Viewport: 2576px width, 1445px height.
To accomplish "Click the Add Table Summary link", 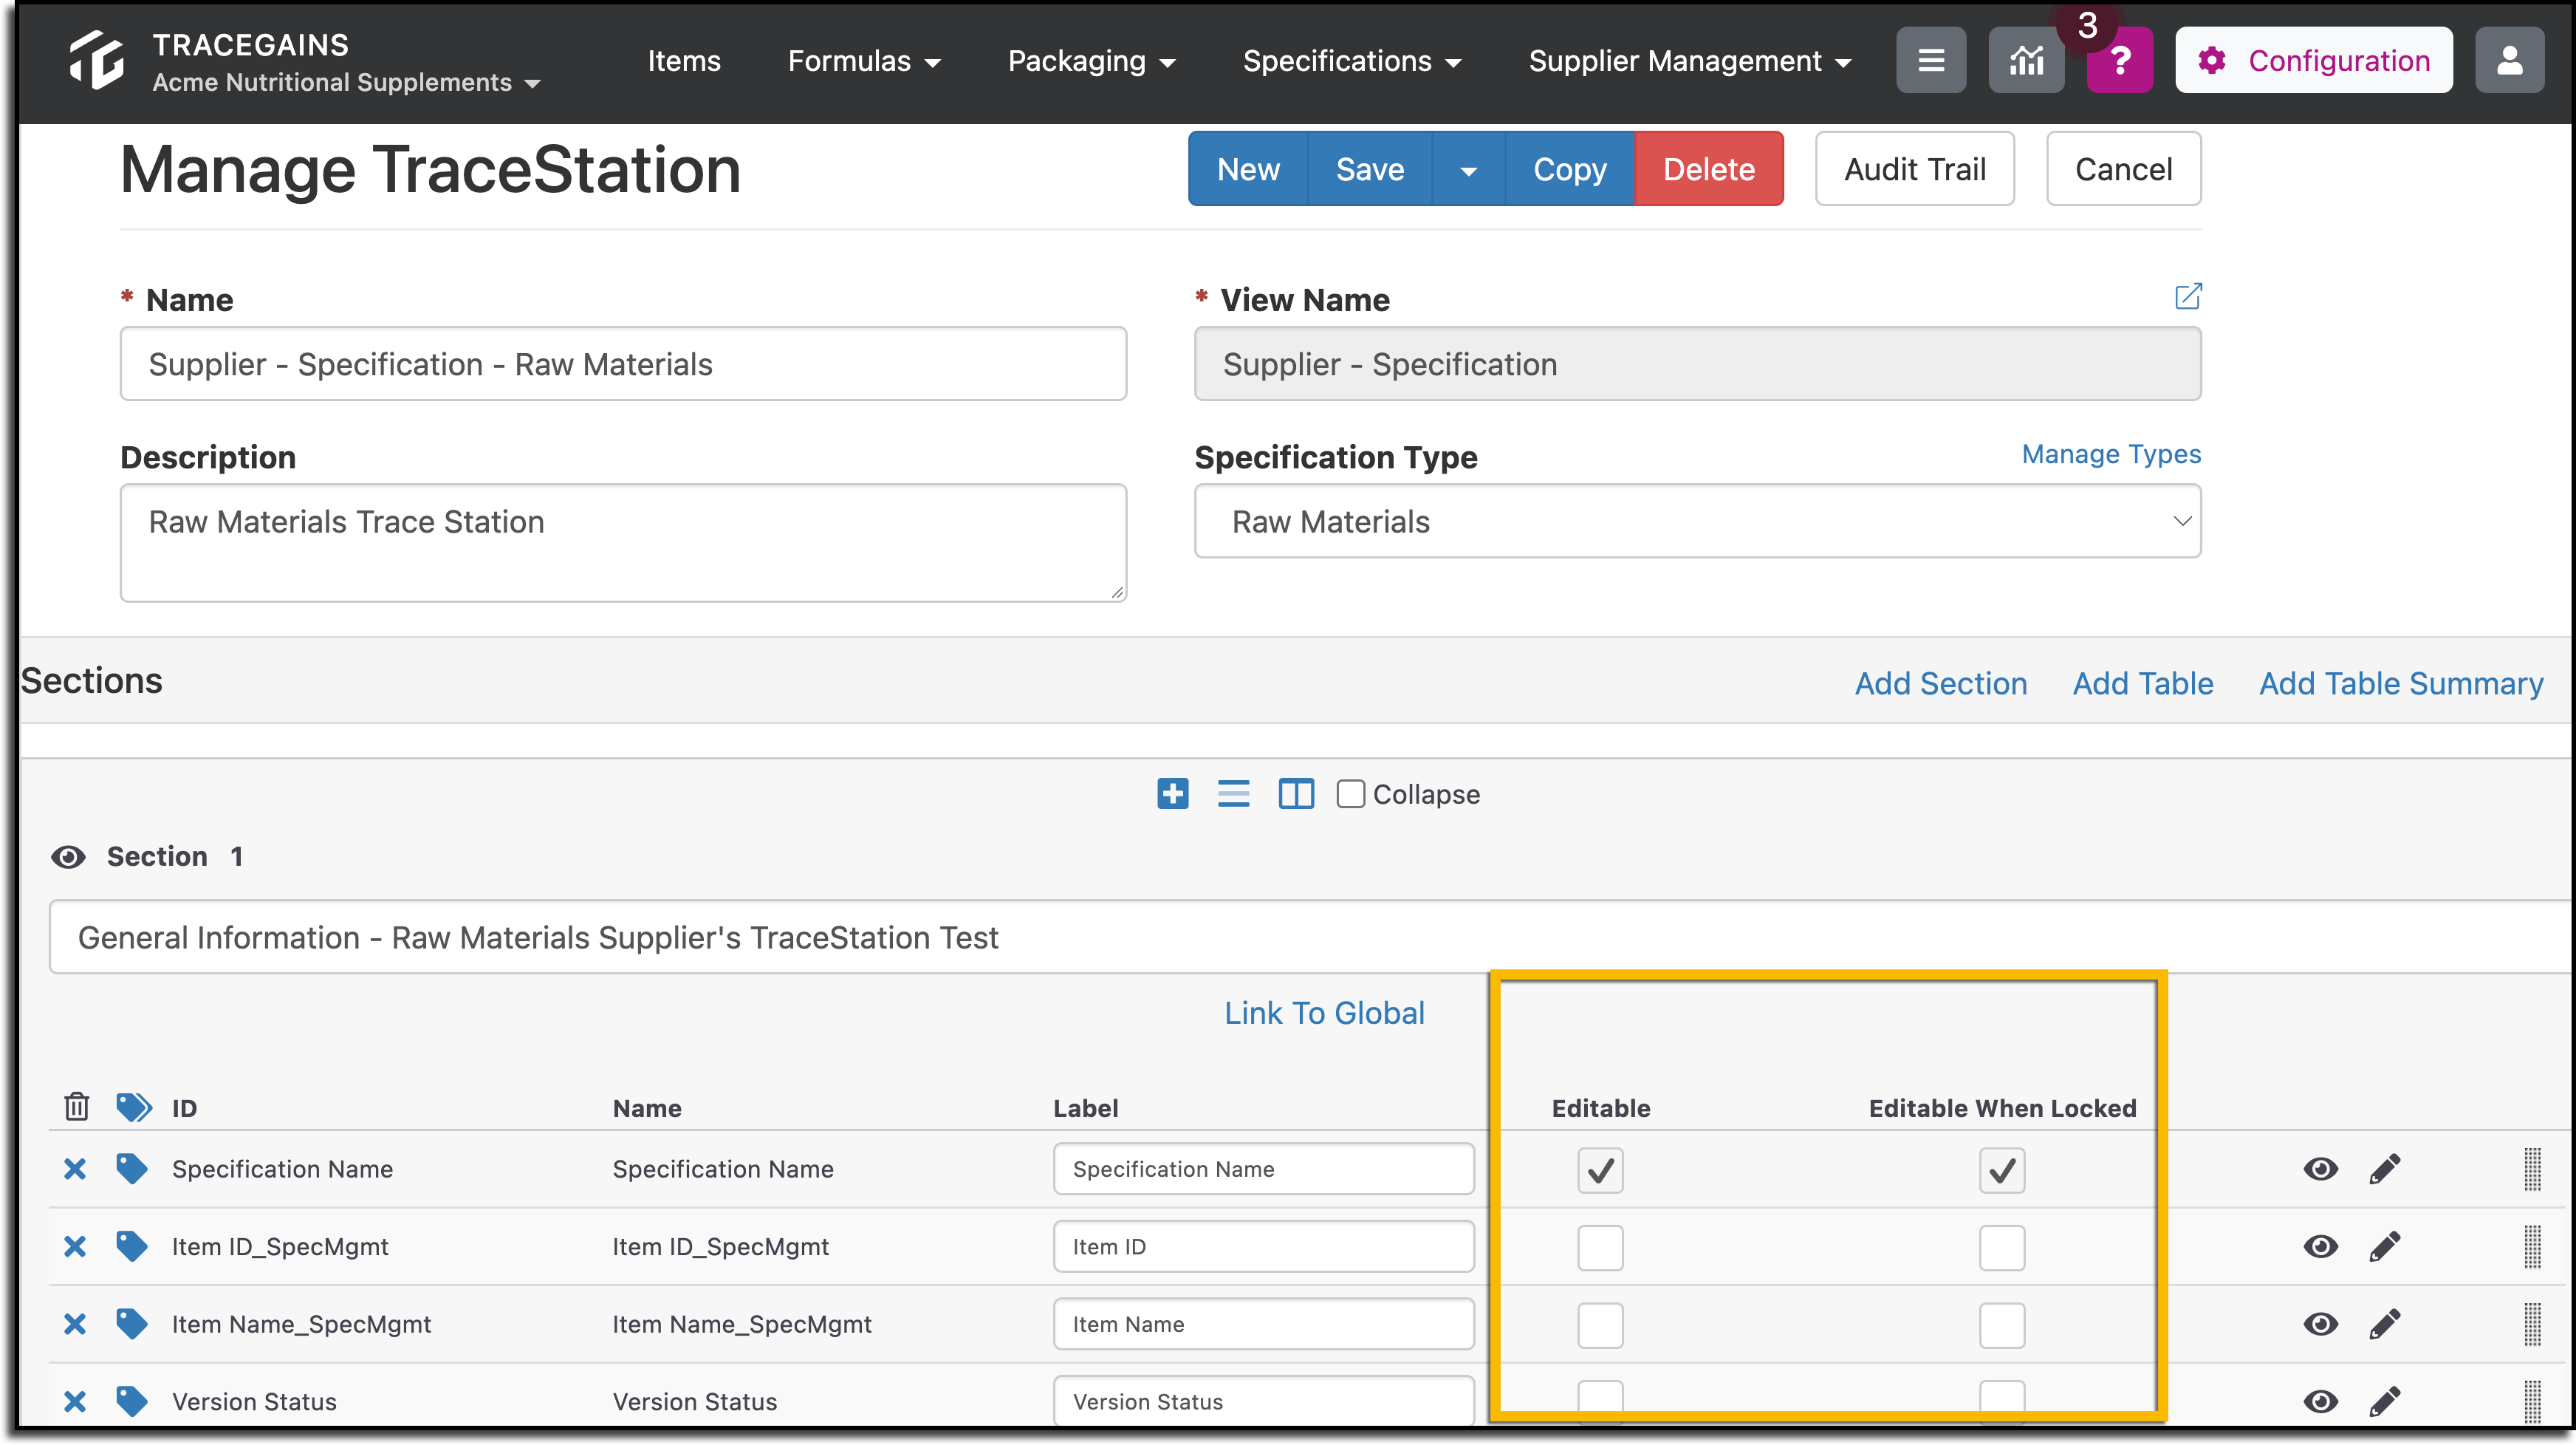I will click(x=2401, y=683).
